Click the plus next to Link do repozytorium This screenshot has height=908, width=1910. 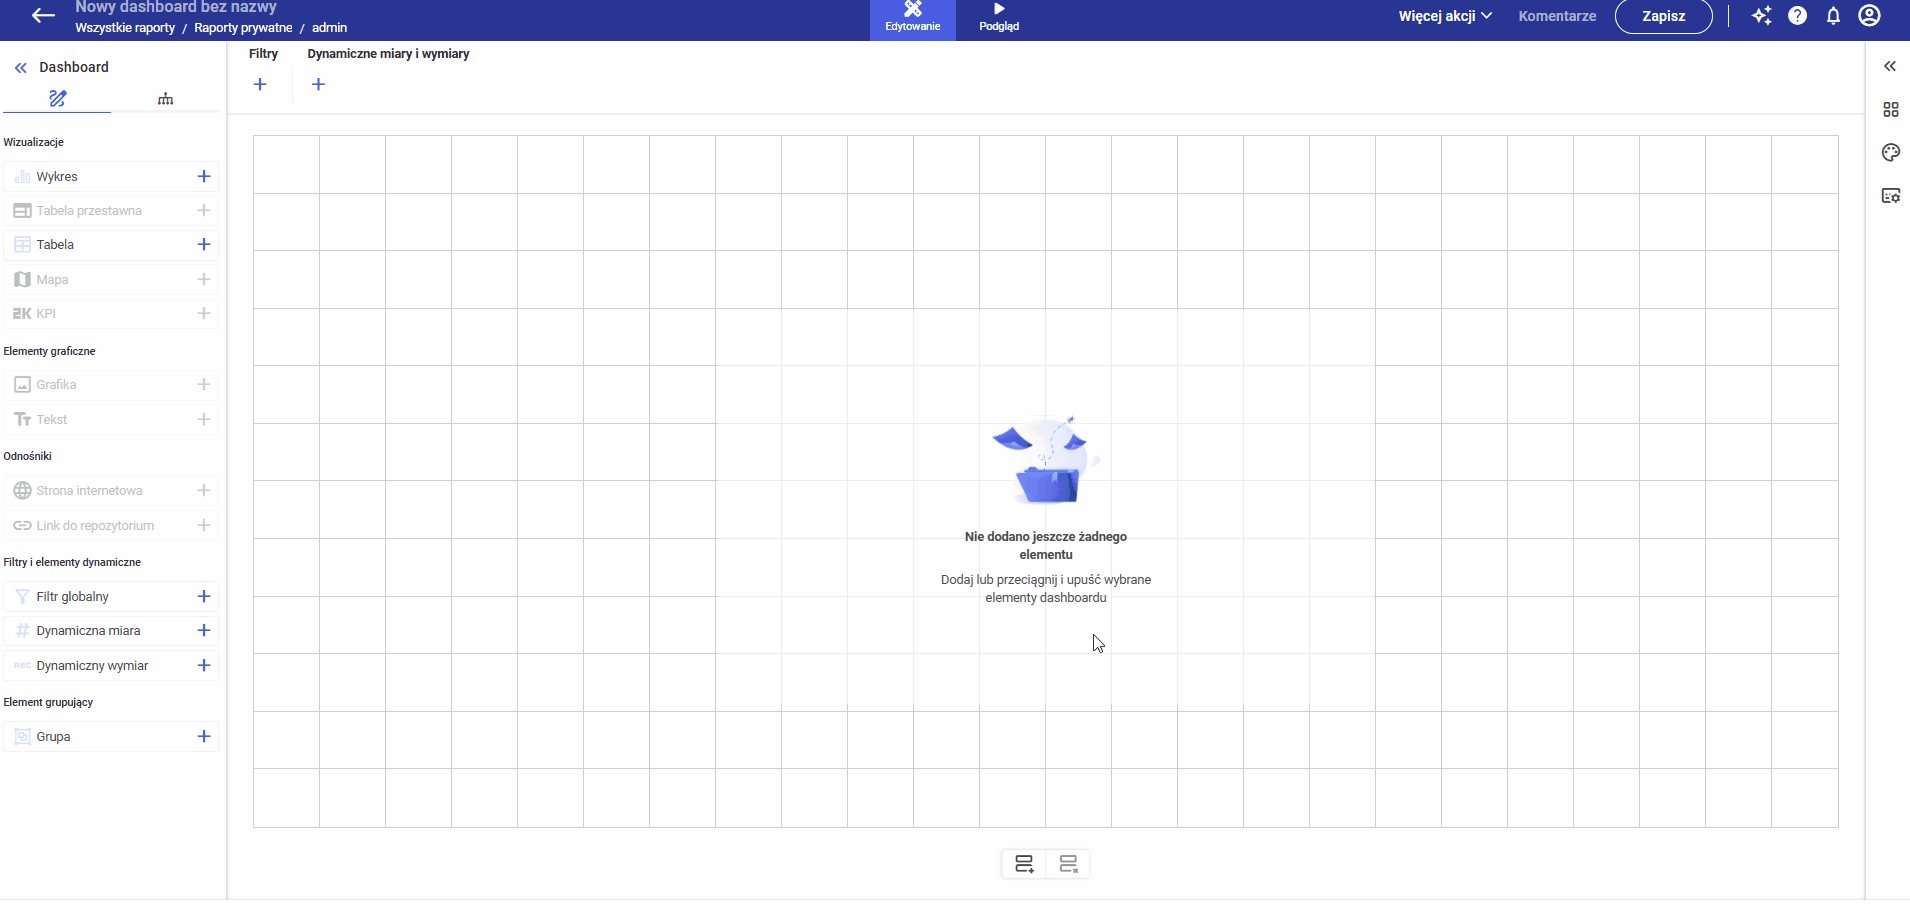204,525
